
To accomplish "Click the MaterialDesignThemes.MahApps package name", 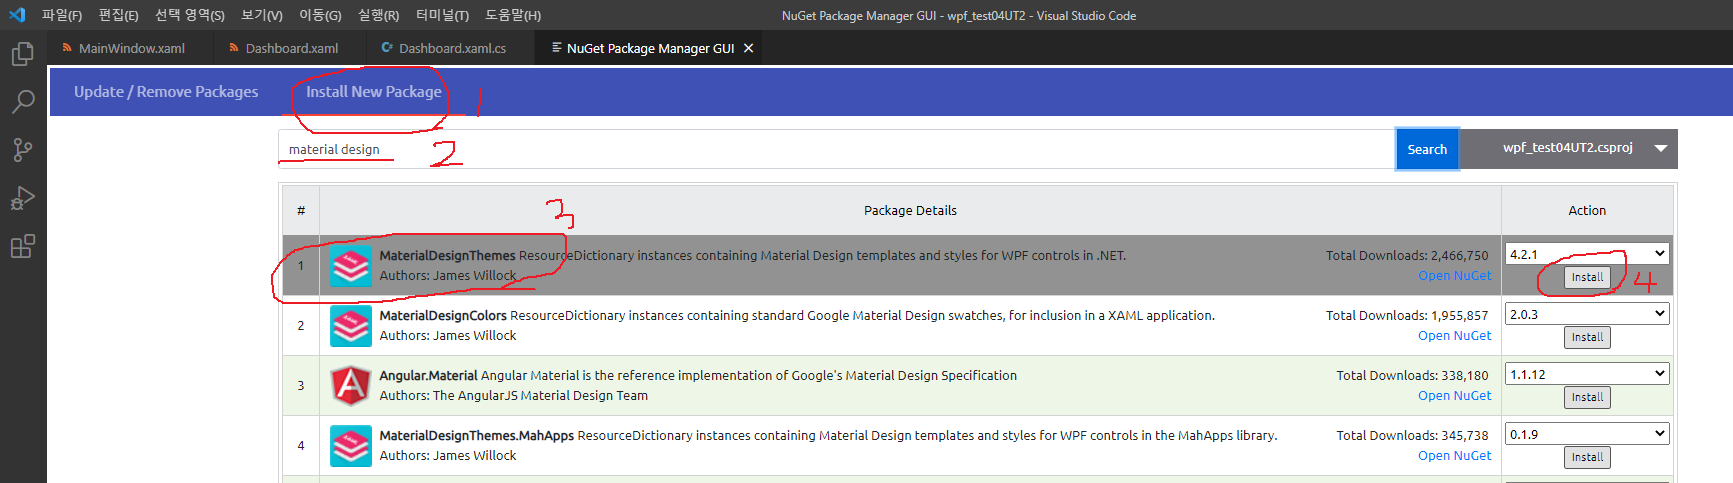I will tap(476, 436).
